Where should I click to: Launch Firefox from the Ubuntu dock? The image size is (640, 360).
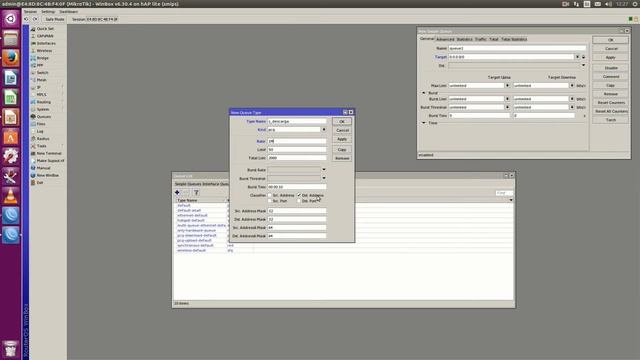[11, 58]
